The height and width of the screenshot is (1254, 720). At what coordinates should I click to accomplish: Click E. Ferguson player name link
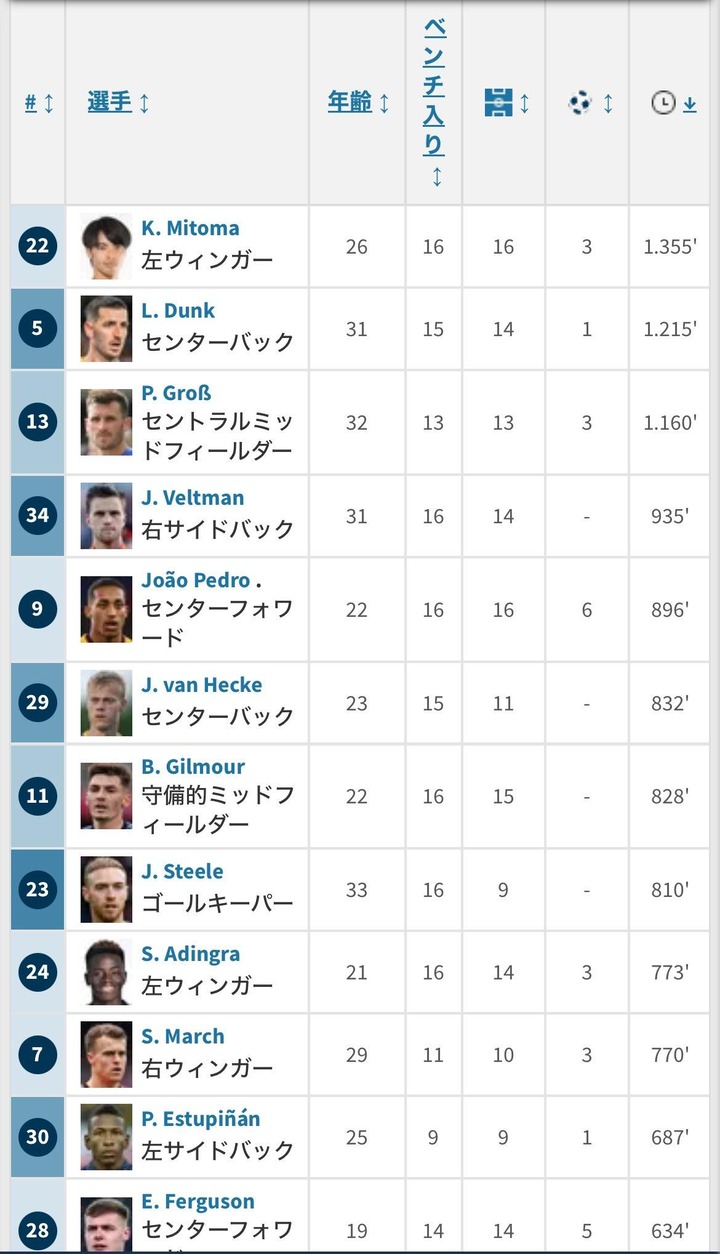click(198, 1202)
